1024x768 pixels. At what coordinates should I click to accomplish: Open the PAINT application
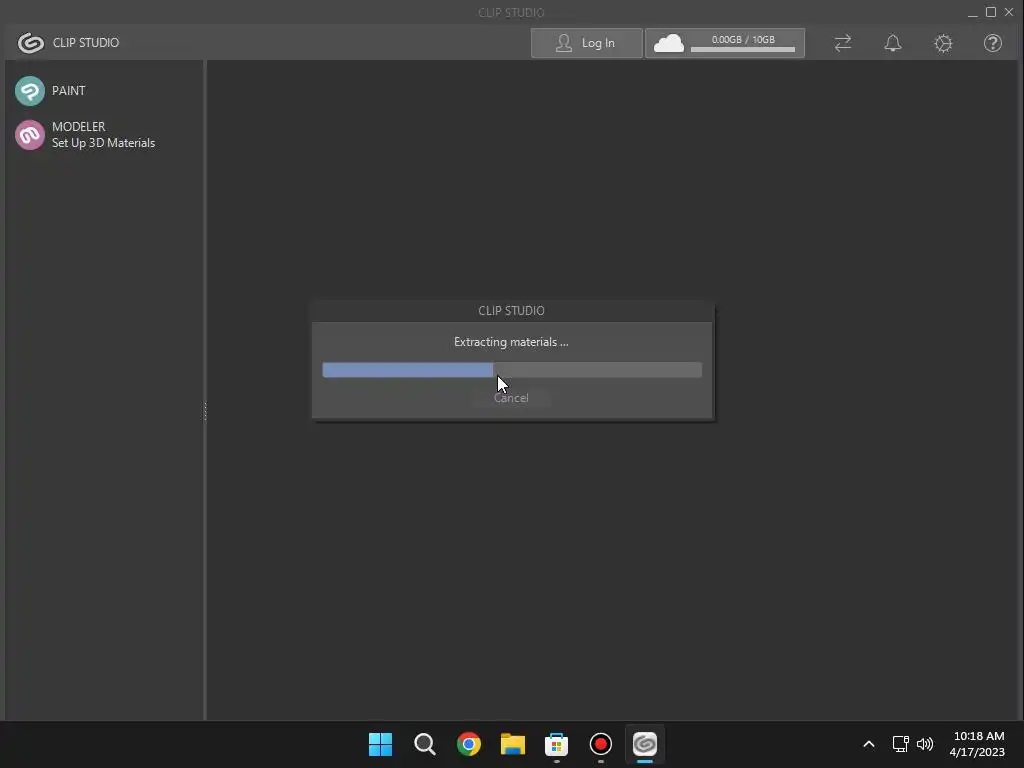[x=51, y=91]
